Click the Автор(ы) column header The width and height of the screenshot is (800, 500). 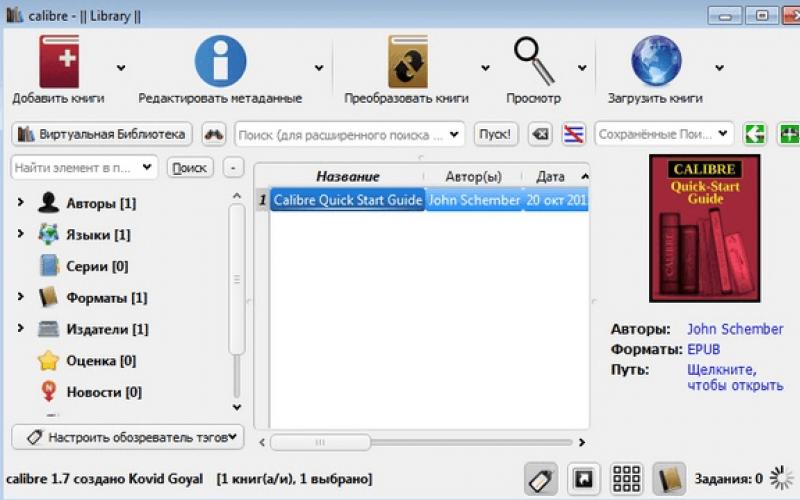(x=473, y=177)
